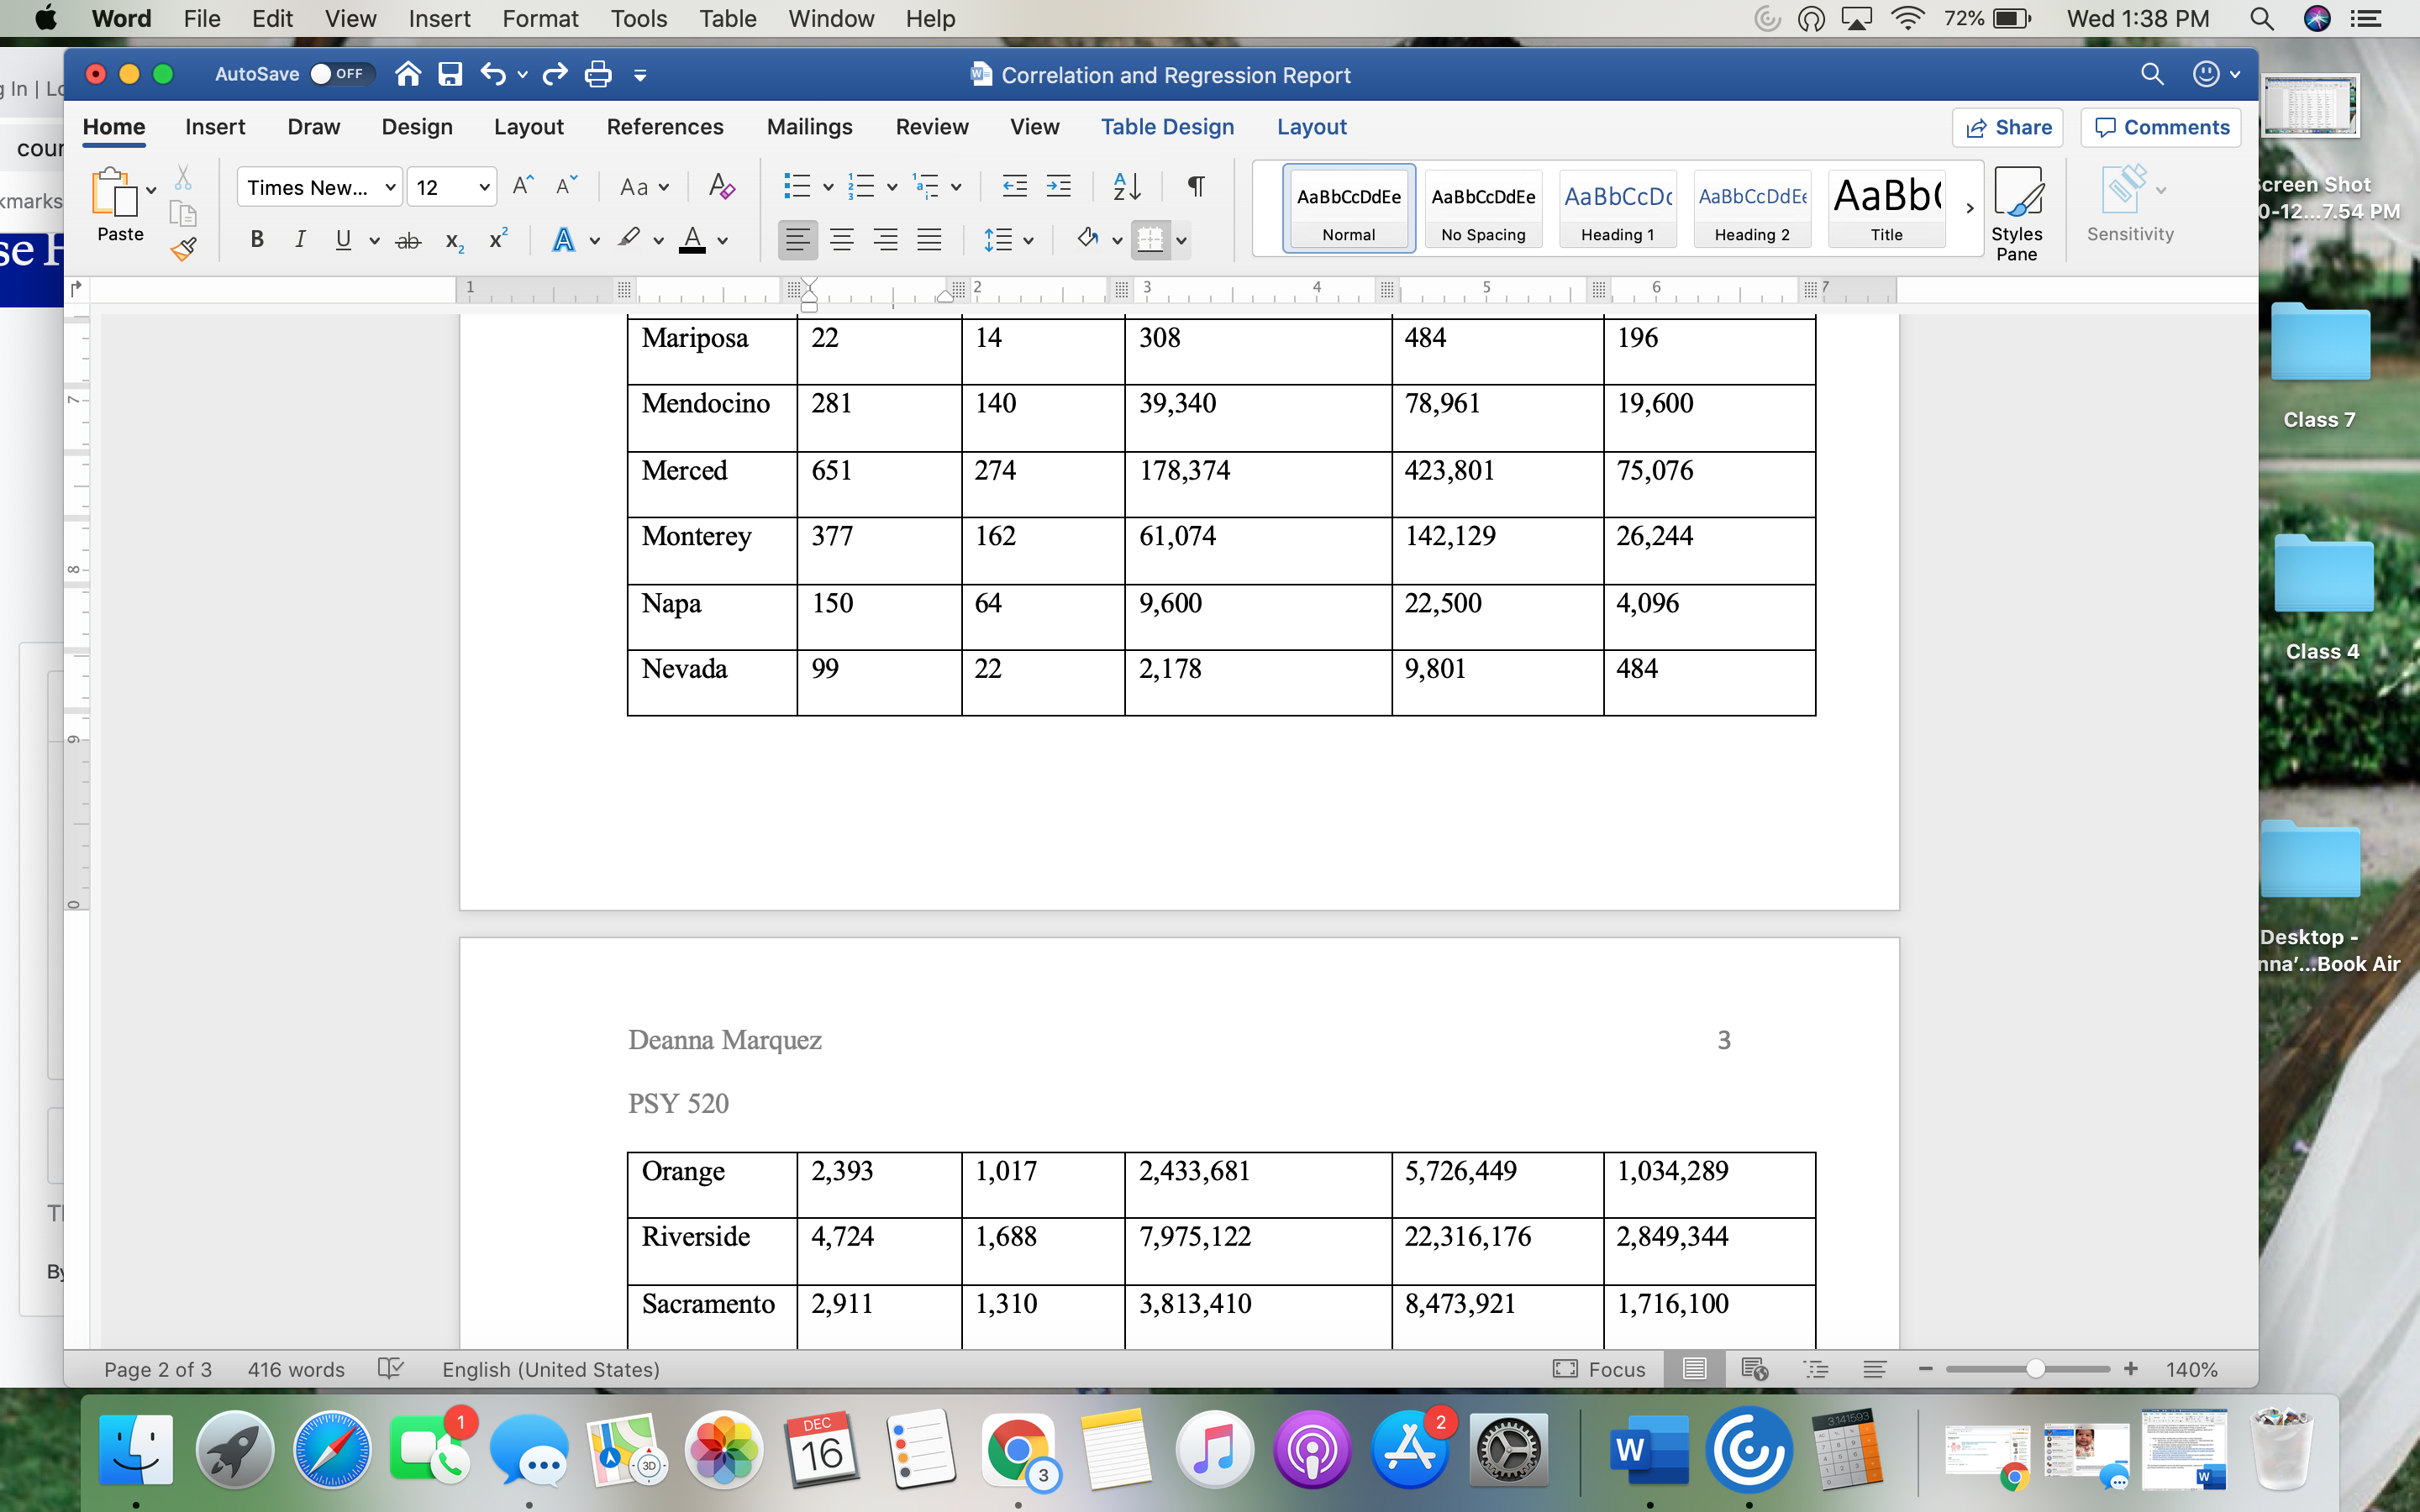Toggle show paragraph marks icon
This screenshot has height=1512, width=2420.
tap(1195, 187)
